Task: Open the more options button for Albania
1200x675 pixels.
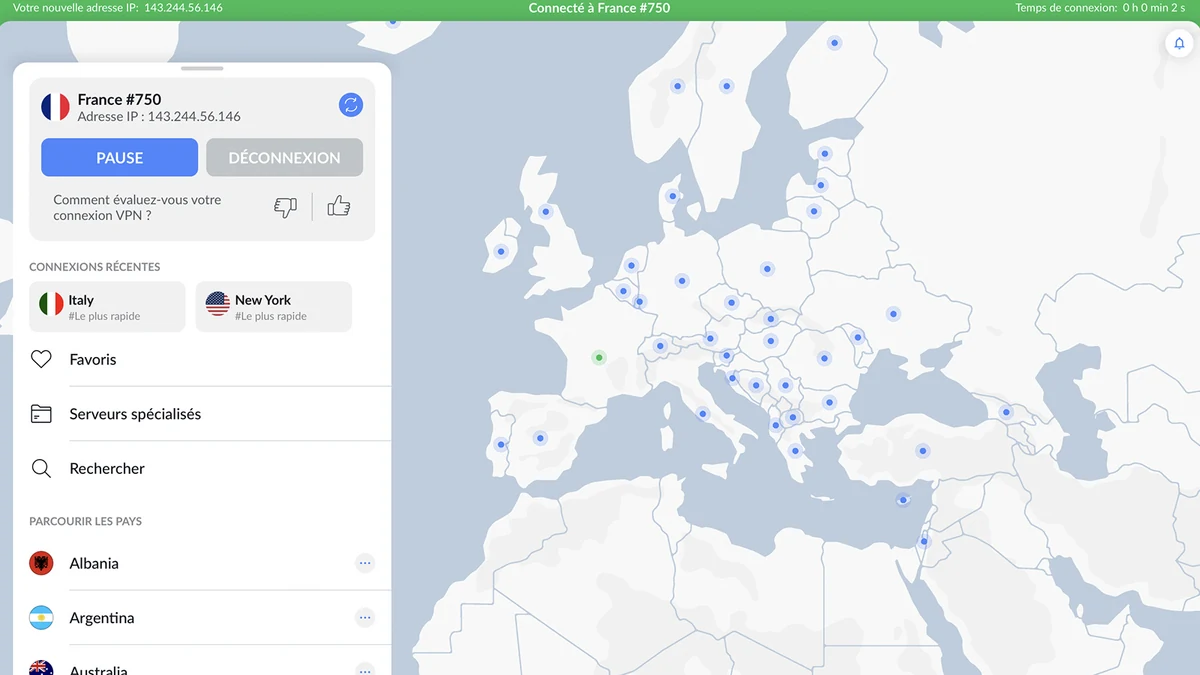Action: pos(365,563)
